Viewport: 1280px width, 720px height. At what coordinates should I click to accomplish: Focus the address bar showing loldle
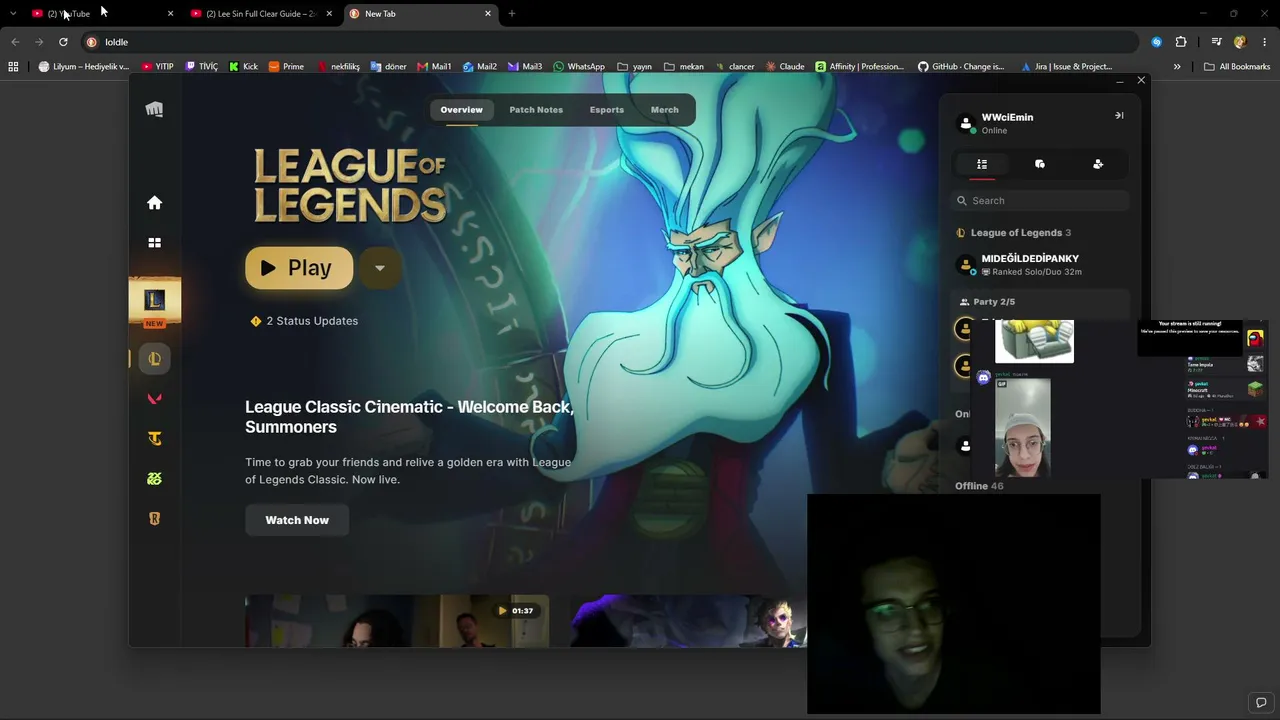610,42
